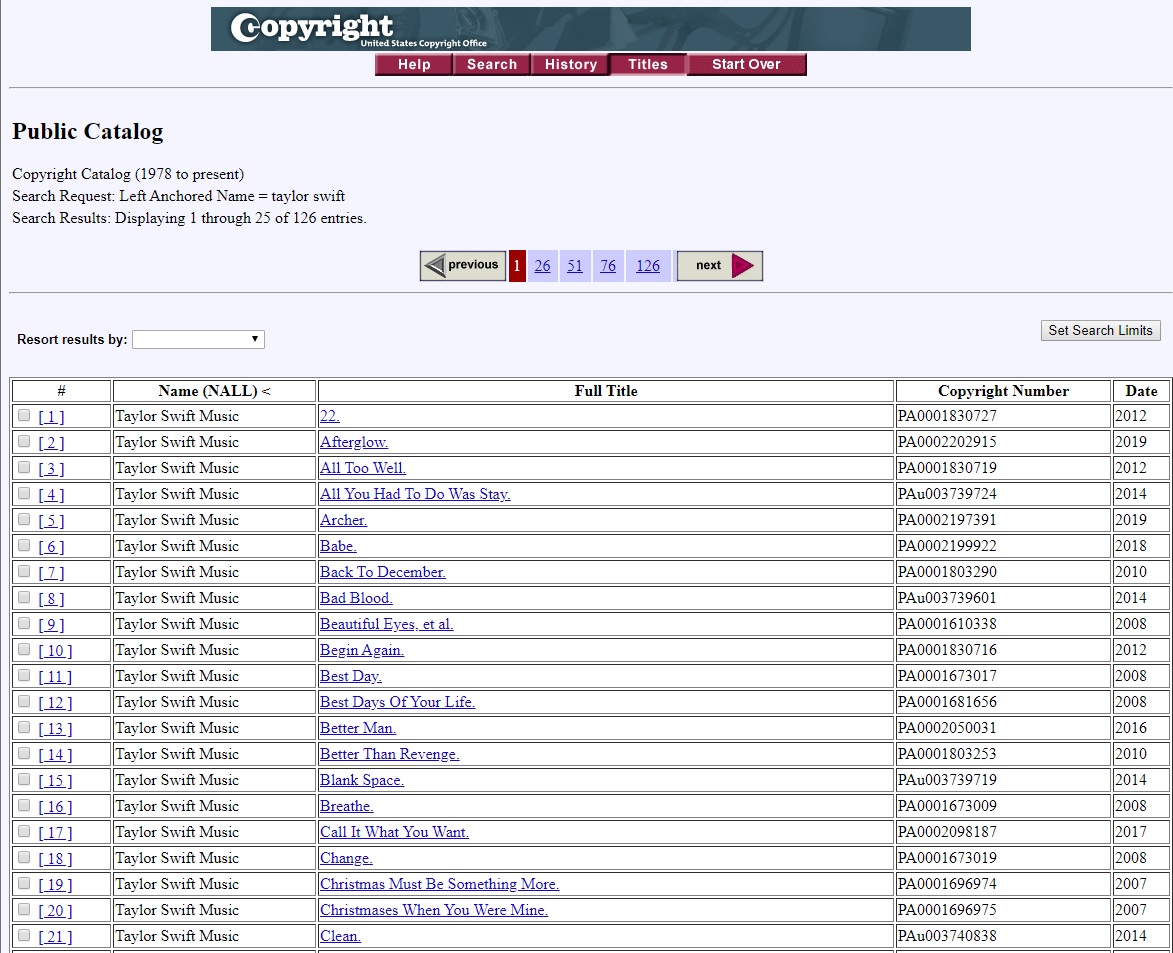Open Christmas Must Be Something More link
Image resolution: width=1173 pixels, height=953 pixels.
pyautogui.click(x=440, y=884)
